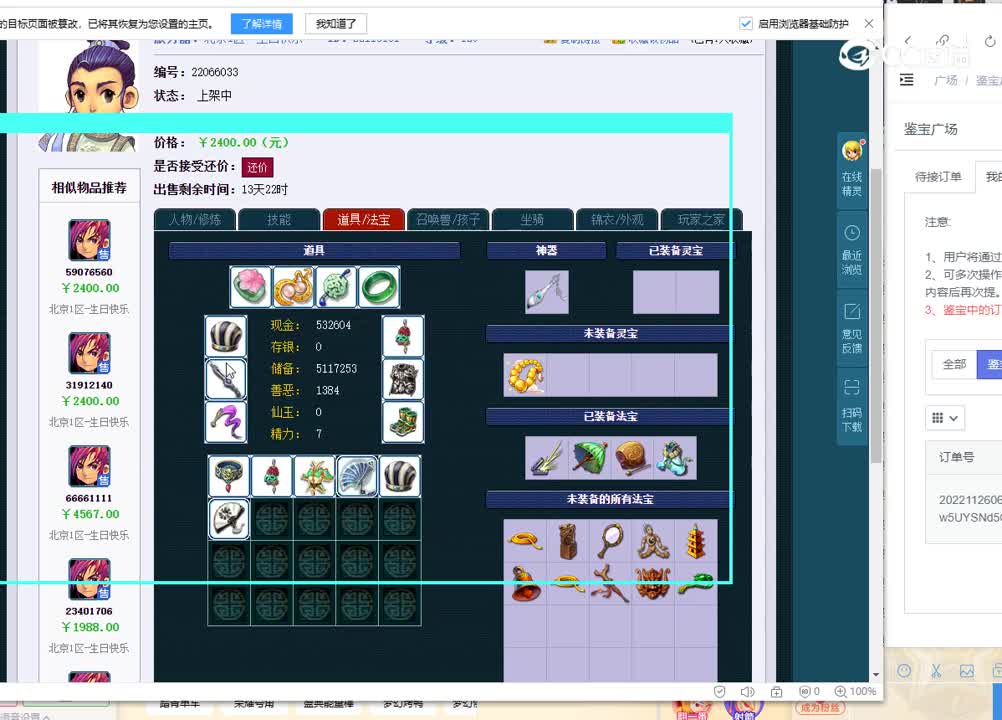Click the equipped striped helmet slot beside 现金
This screenshot has height=720, width=1002.
coord(226,335)
